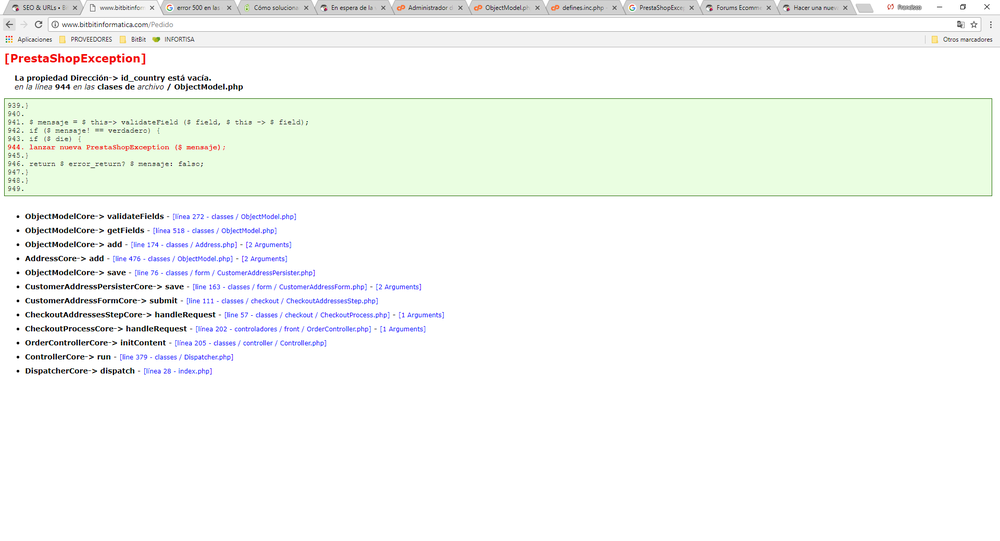Close the defines.inc.php tab
This screenshot has width=1000, height=541.
click(614, 8)
